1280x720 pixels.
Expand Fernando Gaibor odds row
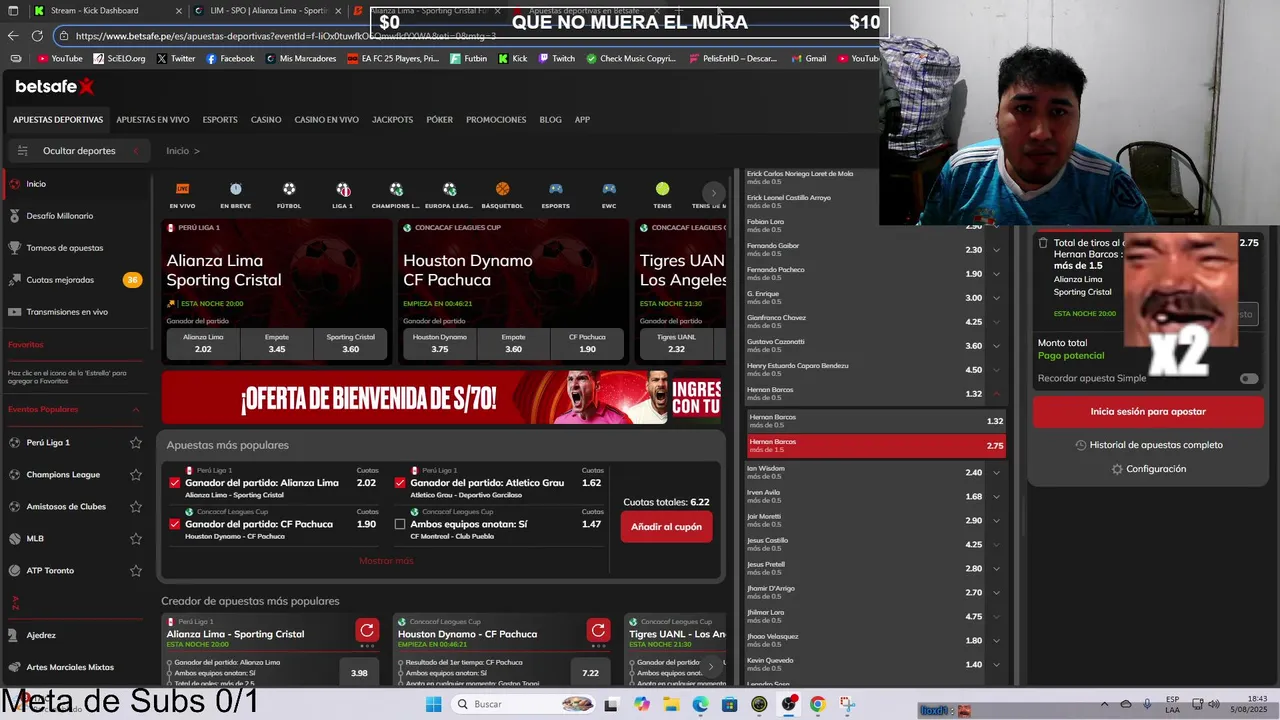[996, 250]
